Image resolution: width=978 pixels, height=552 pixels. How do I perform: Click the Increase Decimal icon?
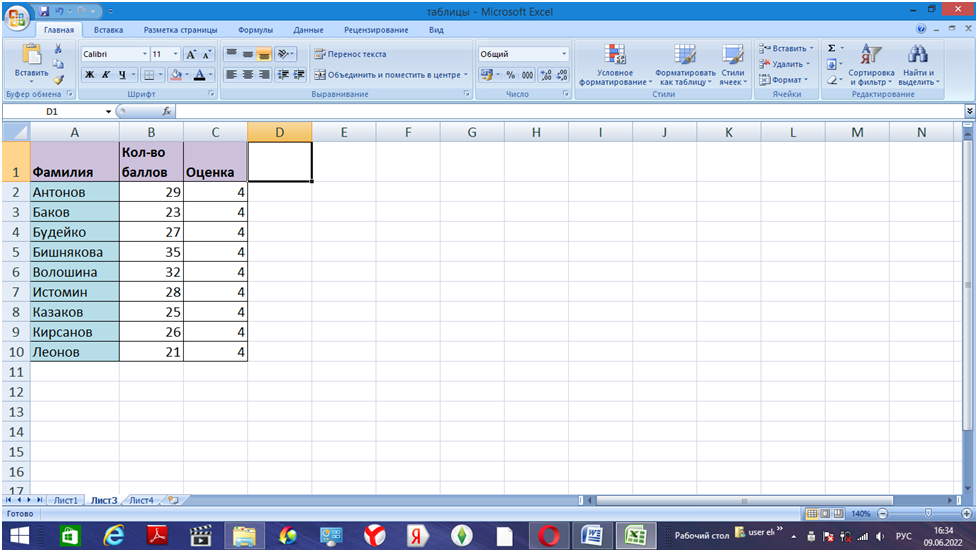tap(546, 75)
